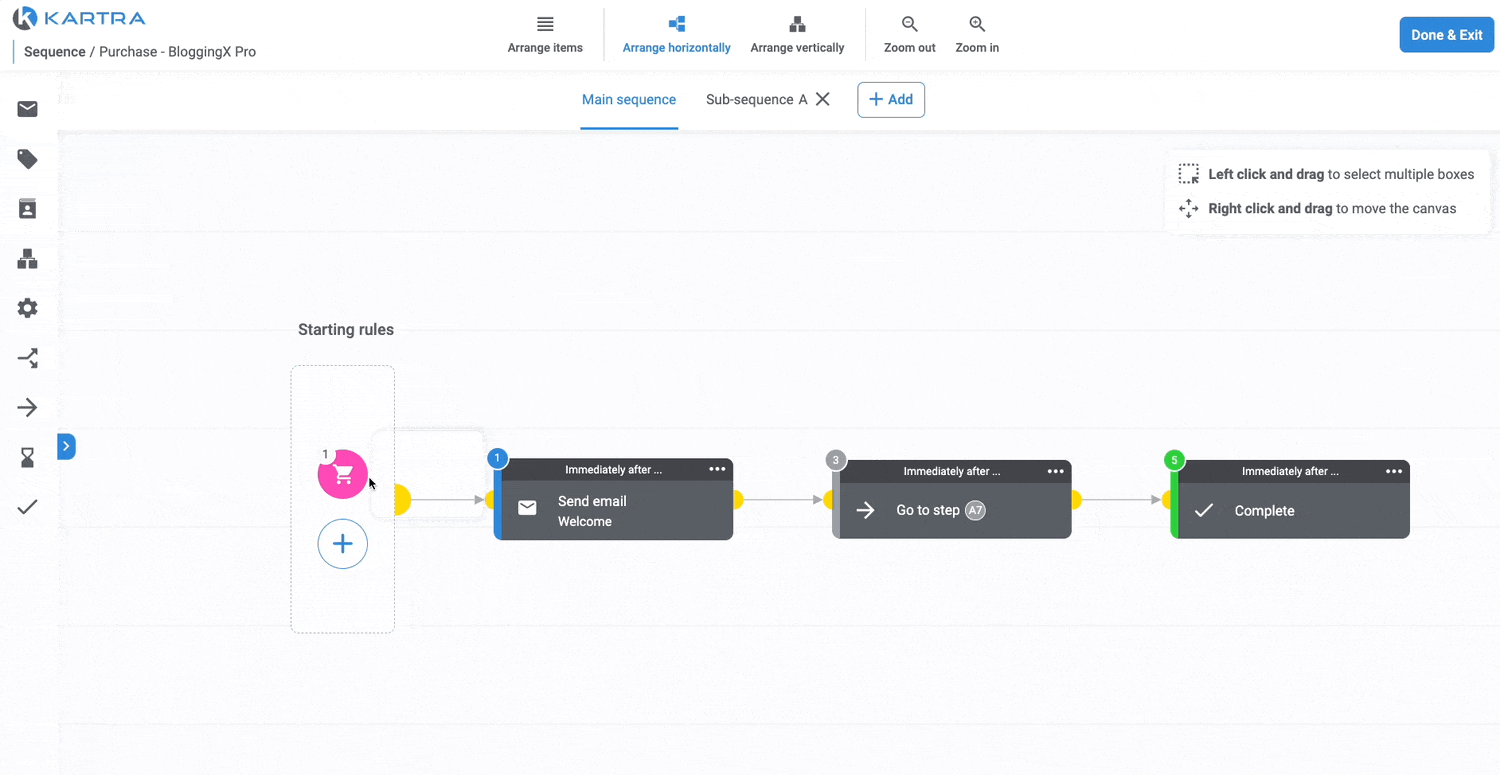Open three-dot menu on Complete step

point(1393,471)
